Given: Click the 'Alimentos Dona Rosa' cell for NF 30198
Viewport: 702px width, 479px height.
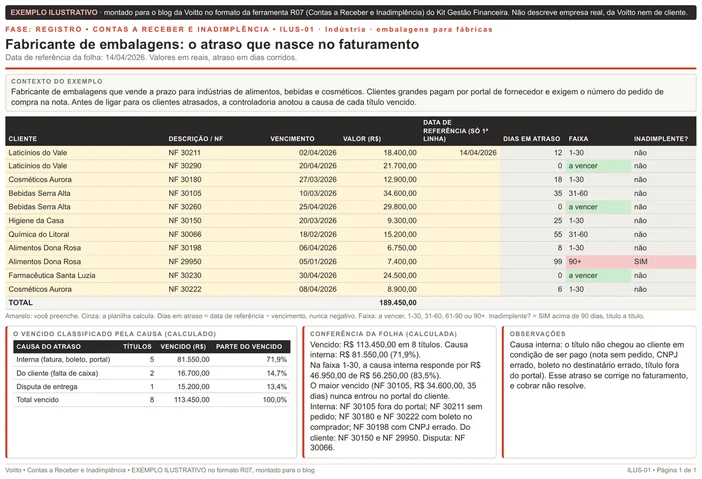Looking at the screenshot, I should point(44,248).
